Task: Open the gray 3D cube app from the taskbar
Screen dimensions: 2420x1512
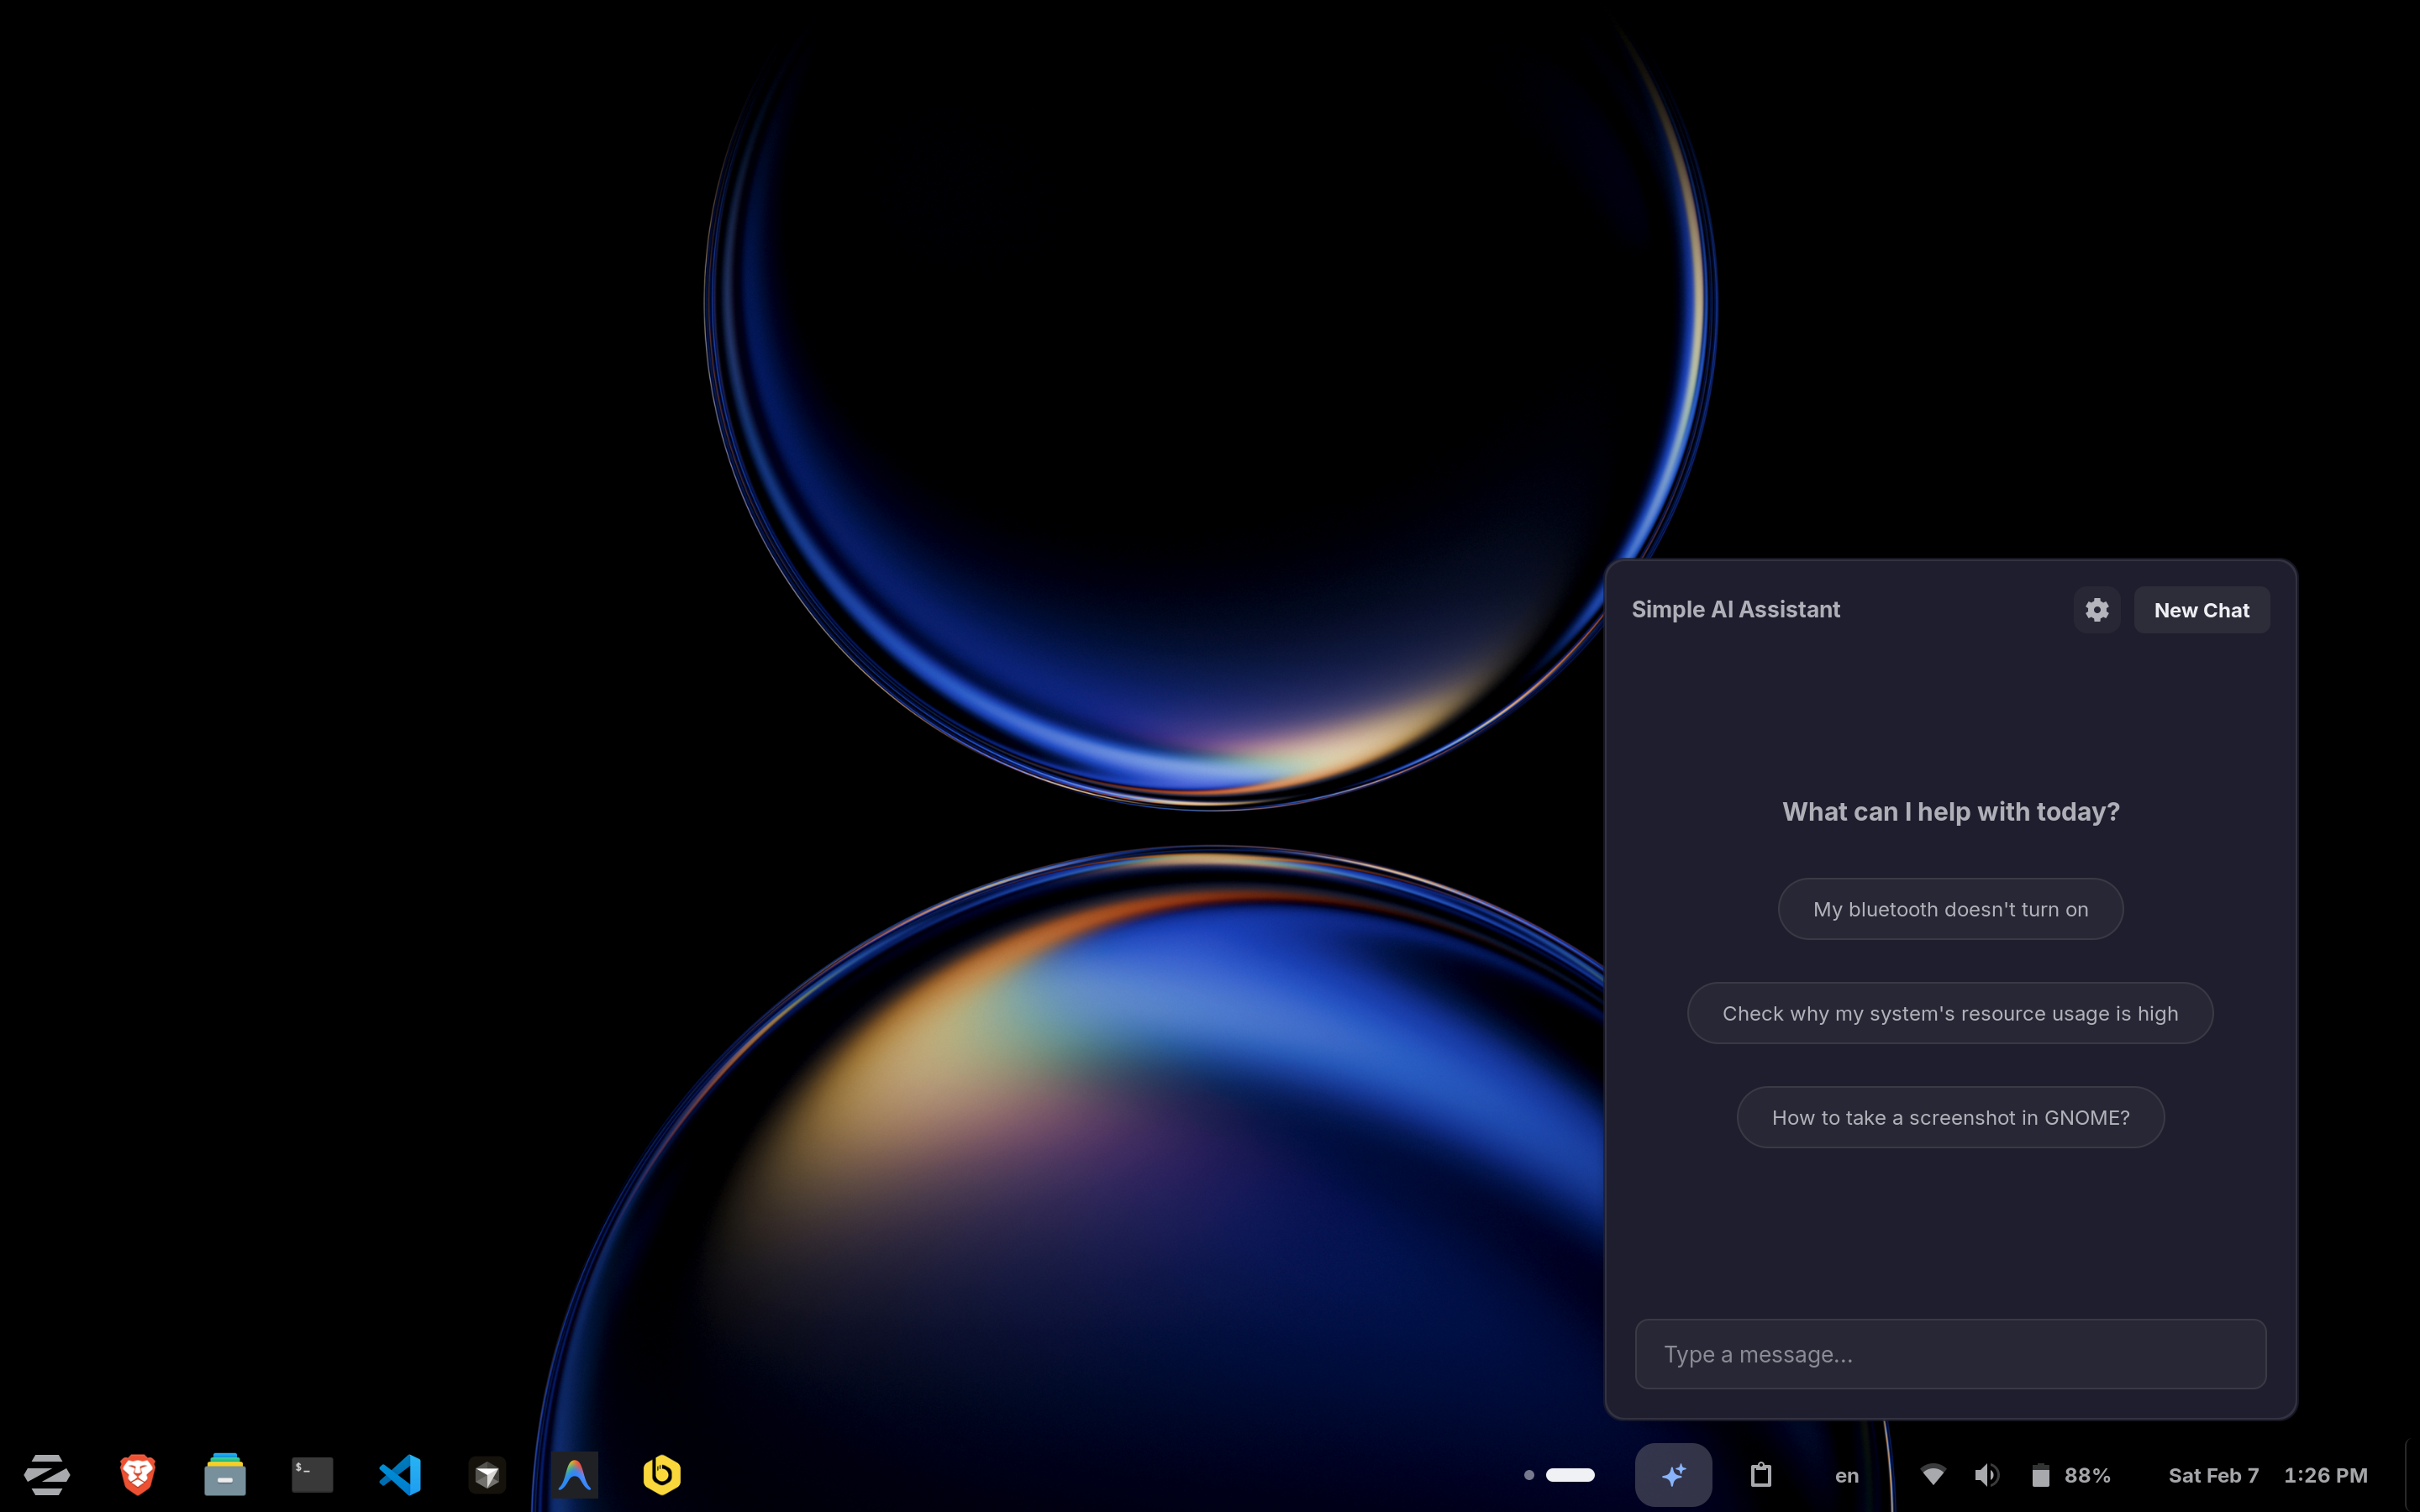Action: (487, 1474)
